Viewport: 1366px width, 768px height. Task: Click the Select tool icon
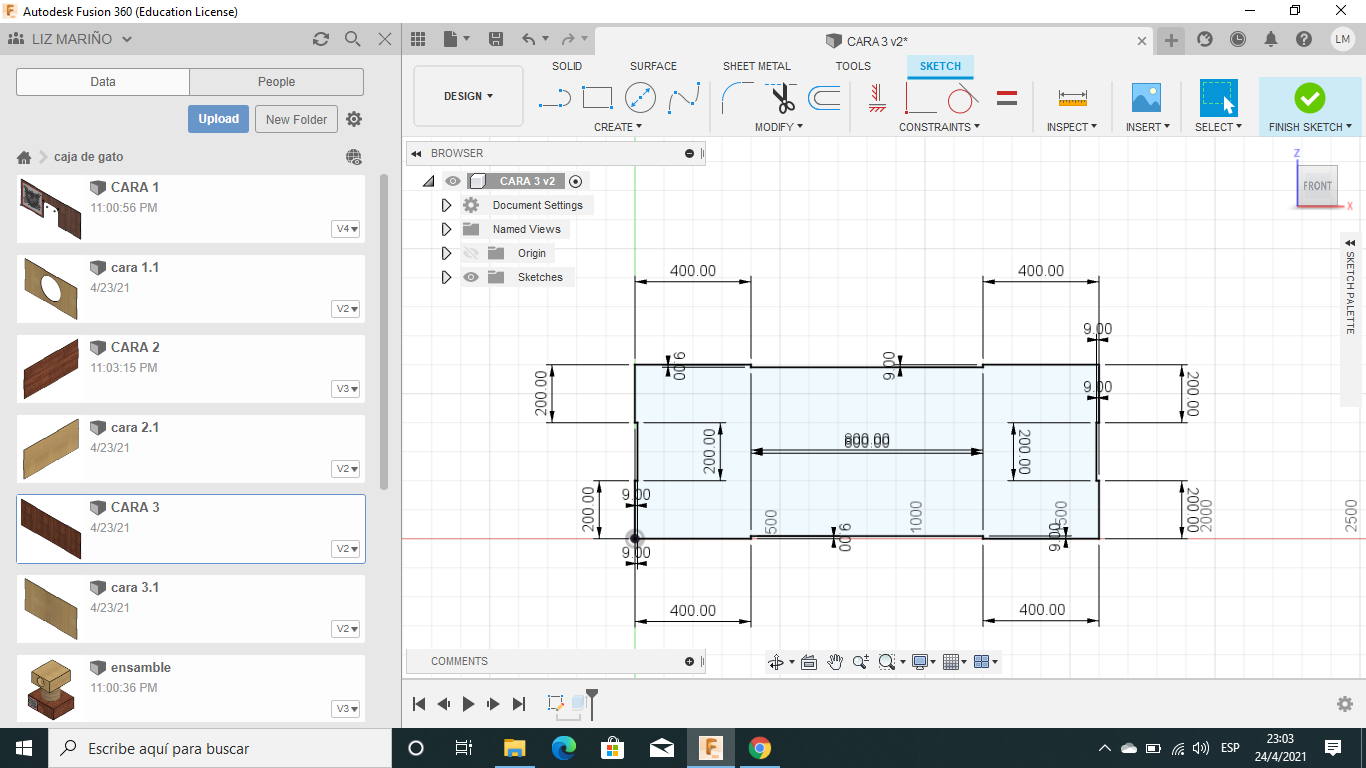point(1219,98)
